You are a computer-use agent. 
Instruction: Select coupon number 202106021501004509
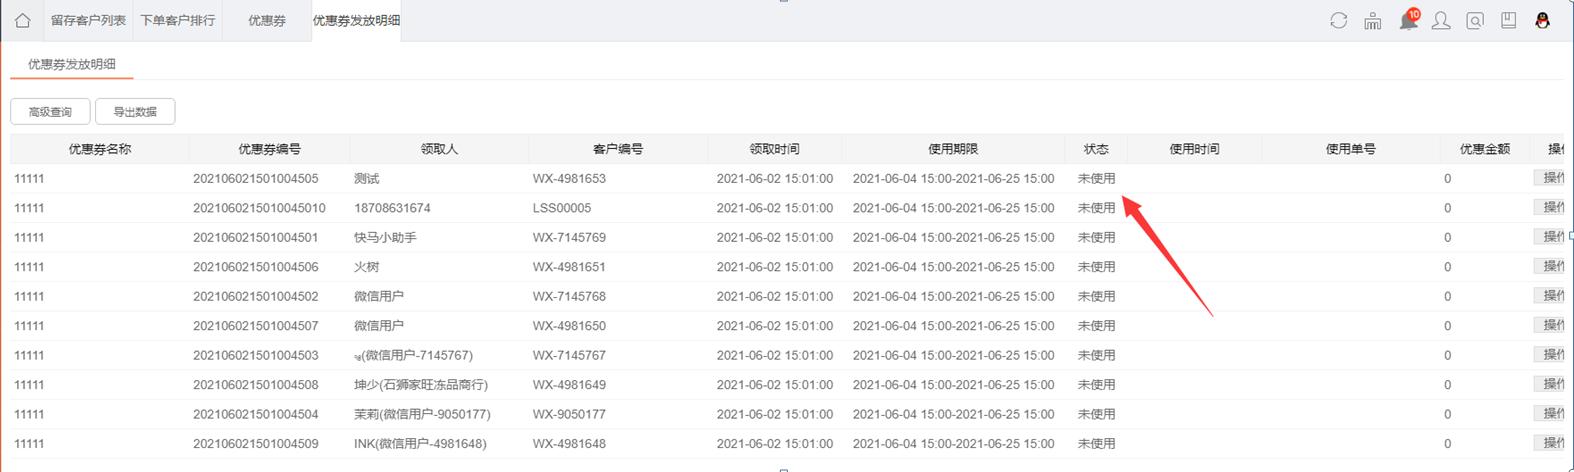[256, 444]
